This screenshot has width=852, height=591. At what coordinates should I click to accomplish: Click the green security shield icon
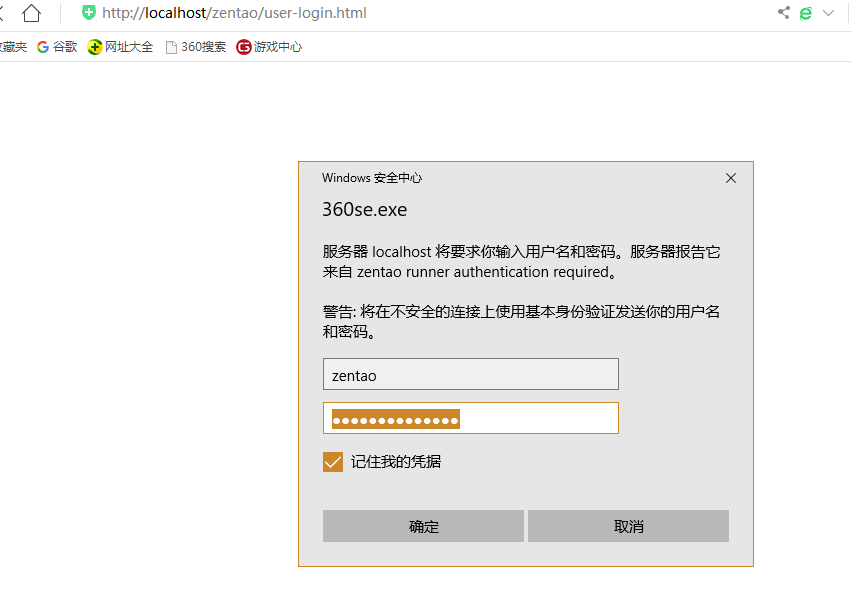pos(89,13)
